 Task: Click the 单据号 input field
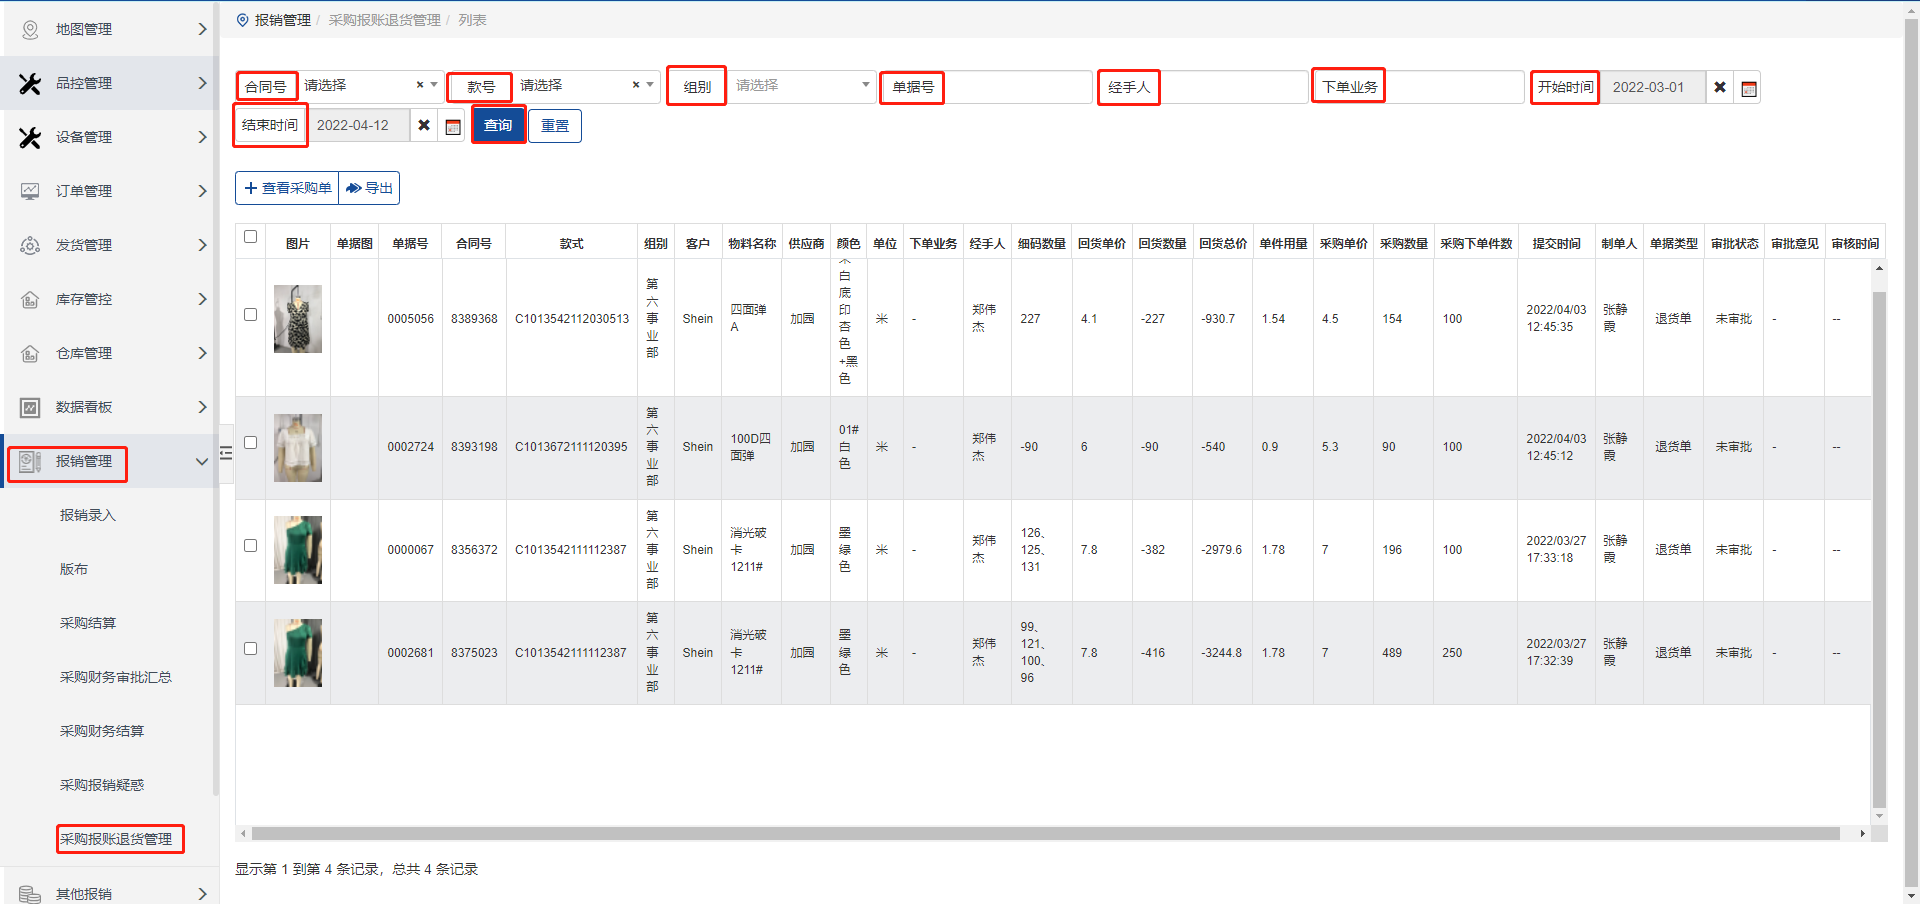(1017, 88)
